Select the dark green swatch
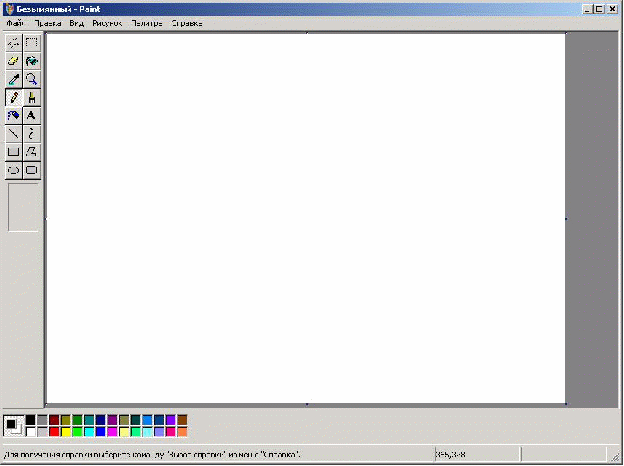The width and height of the screenshot is (624, 466). coord(77,420)
